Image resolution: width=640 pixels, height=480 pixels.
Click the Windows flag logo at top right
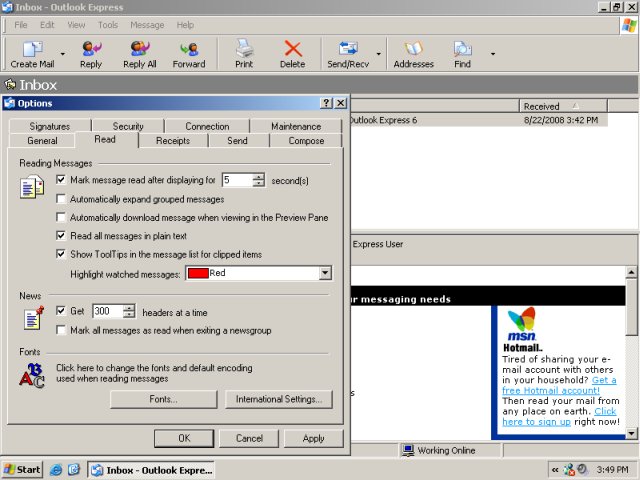tap(629, 26)
